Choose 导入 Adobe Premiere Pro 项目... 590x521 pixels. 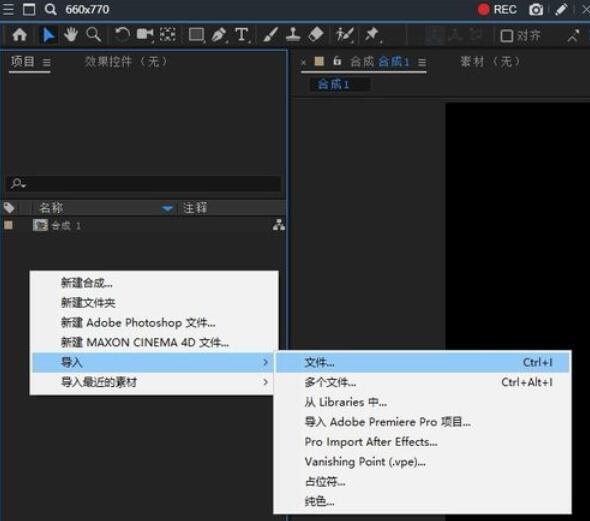(x=423, y=422)
